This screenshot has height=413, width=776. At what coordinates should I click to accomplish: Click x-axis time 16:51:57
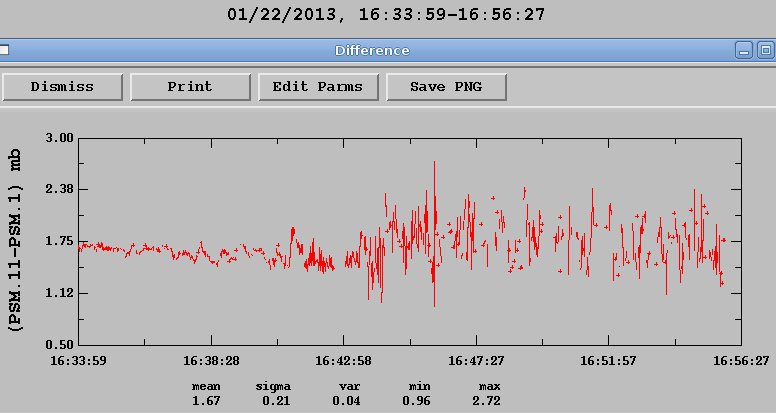tap(608, 361)
